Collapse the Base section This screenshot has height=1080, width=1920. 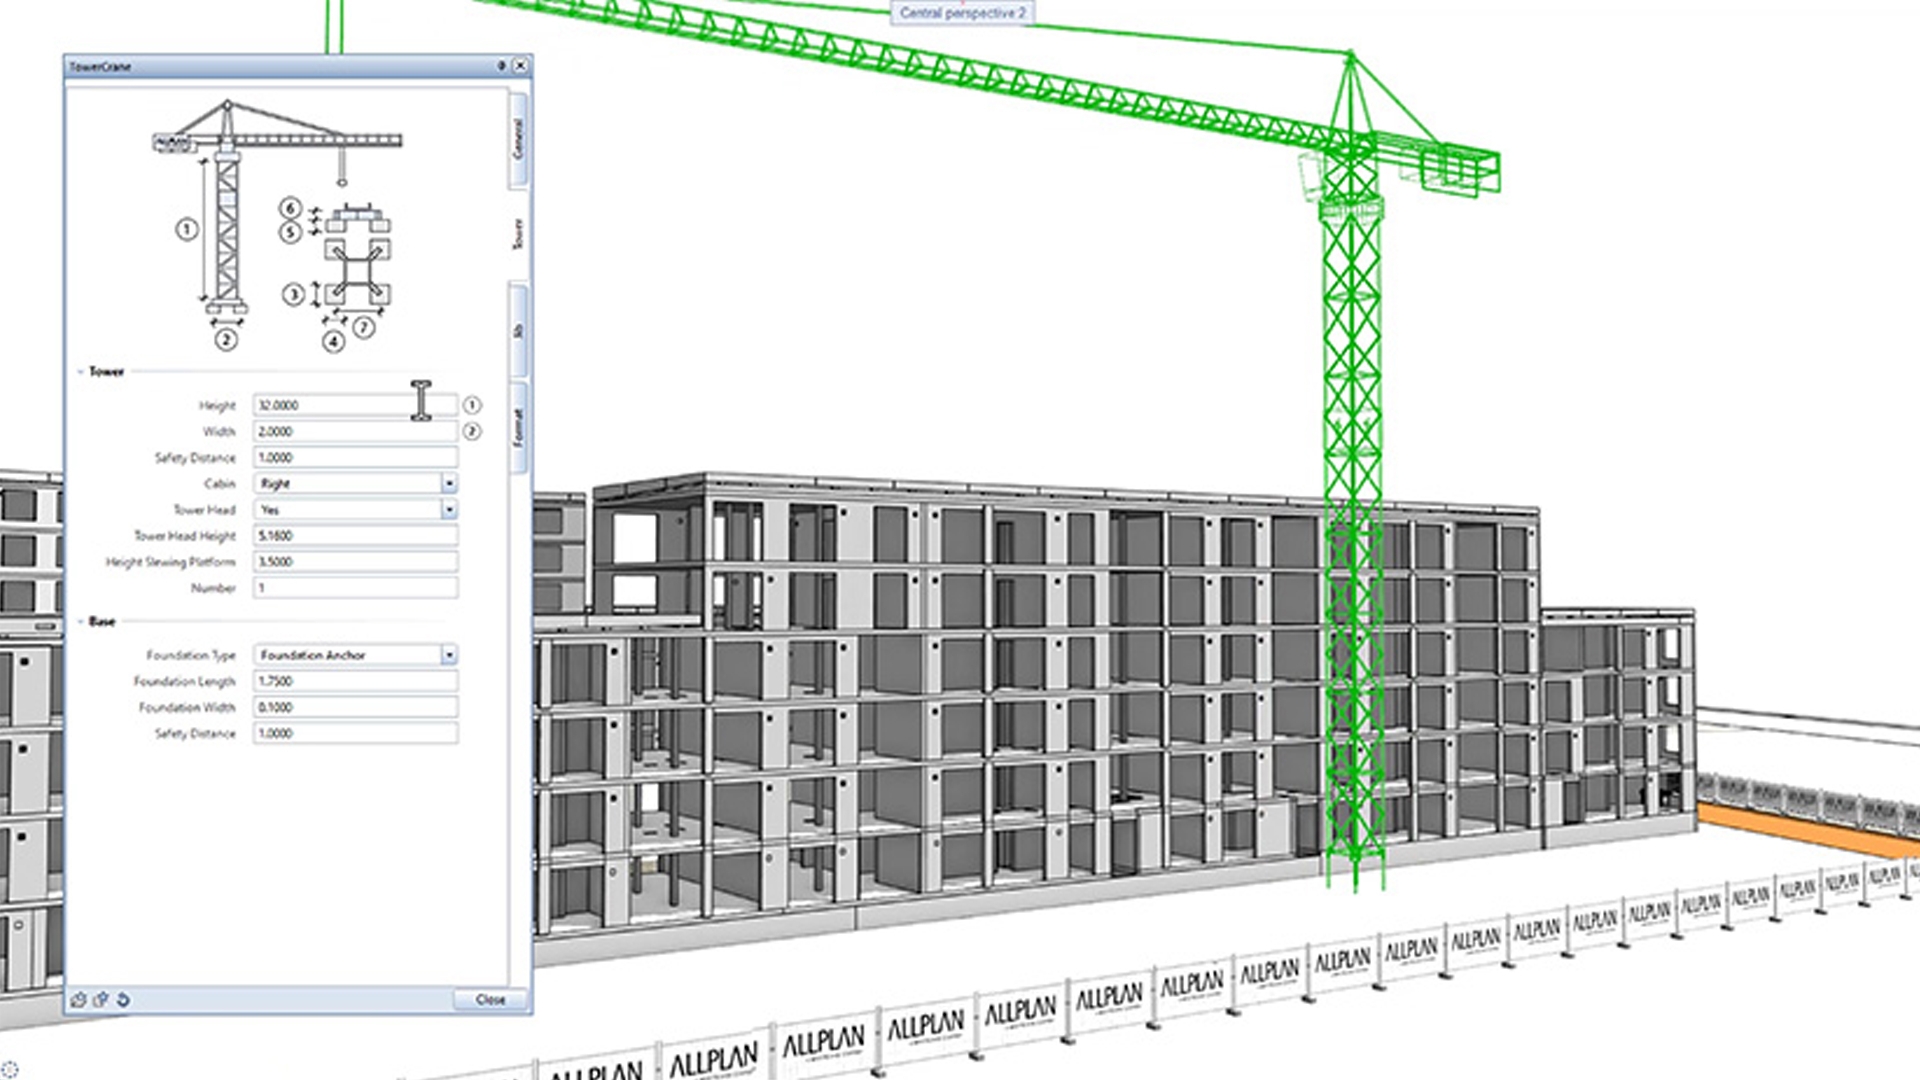pos(81,622)
